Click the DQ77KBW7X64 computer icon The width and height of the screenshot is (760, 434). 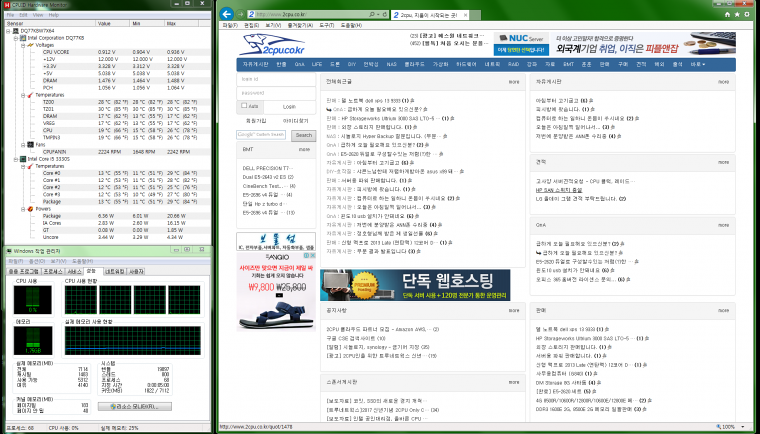click(x=16, y=31)
